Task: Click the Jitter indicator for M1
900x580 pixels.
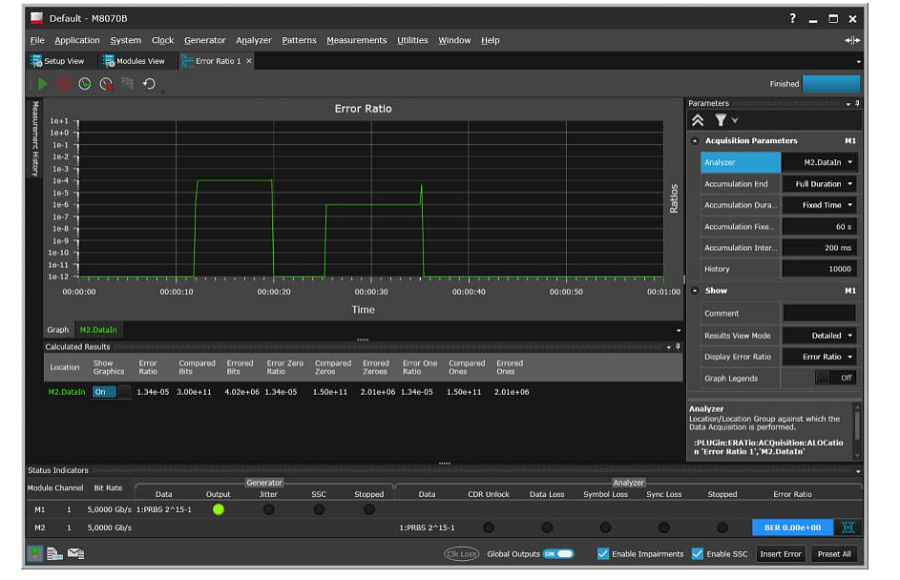Action: coord(268,509)
